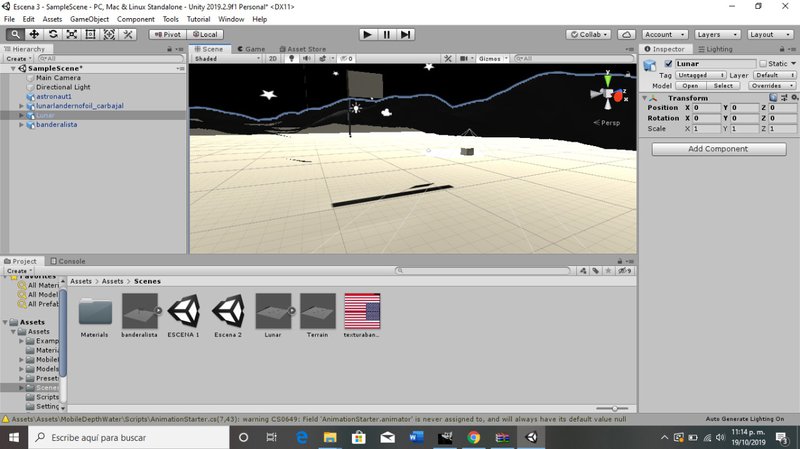Toggle 2D view mode in Scene
Screen dimensions: 800x449
272,59
